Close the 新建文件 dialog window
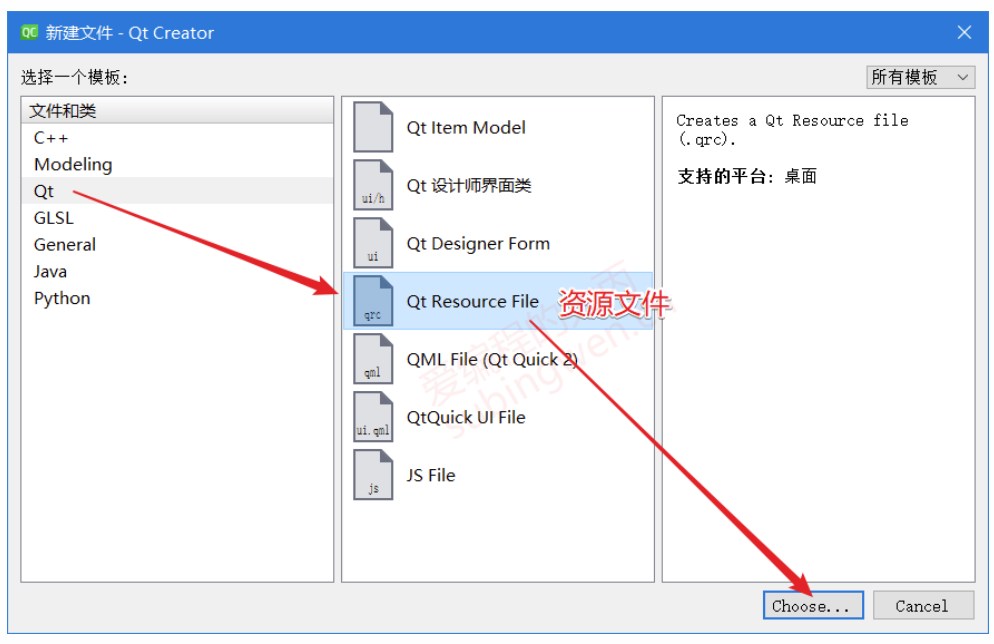Image resolution: width=994 pixels, height=644 pixels. pyautogui.click(x=964, y=32)
